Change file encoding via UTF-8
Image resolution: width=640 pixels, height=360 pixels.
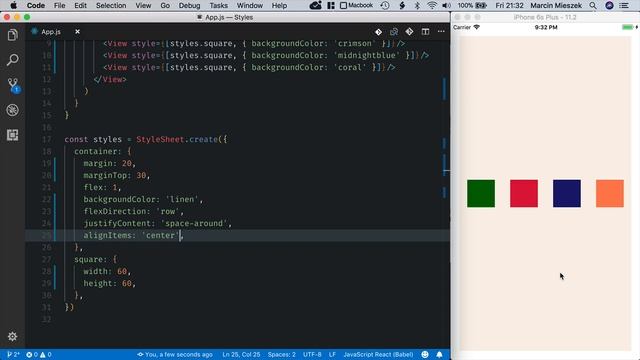(x=312, y=354)
